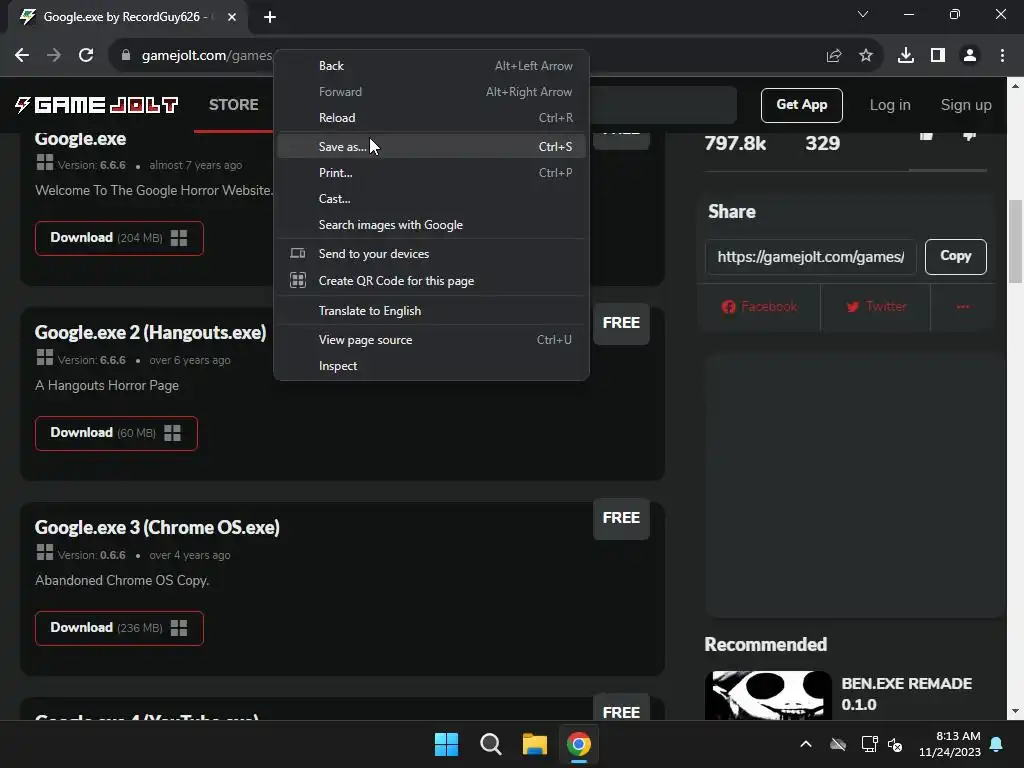This screenshot has width=1024, height=768.
Task: Open the Chrome three-dot menu
Action: pyautogui.click(x=1002, y=56)
